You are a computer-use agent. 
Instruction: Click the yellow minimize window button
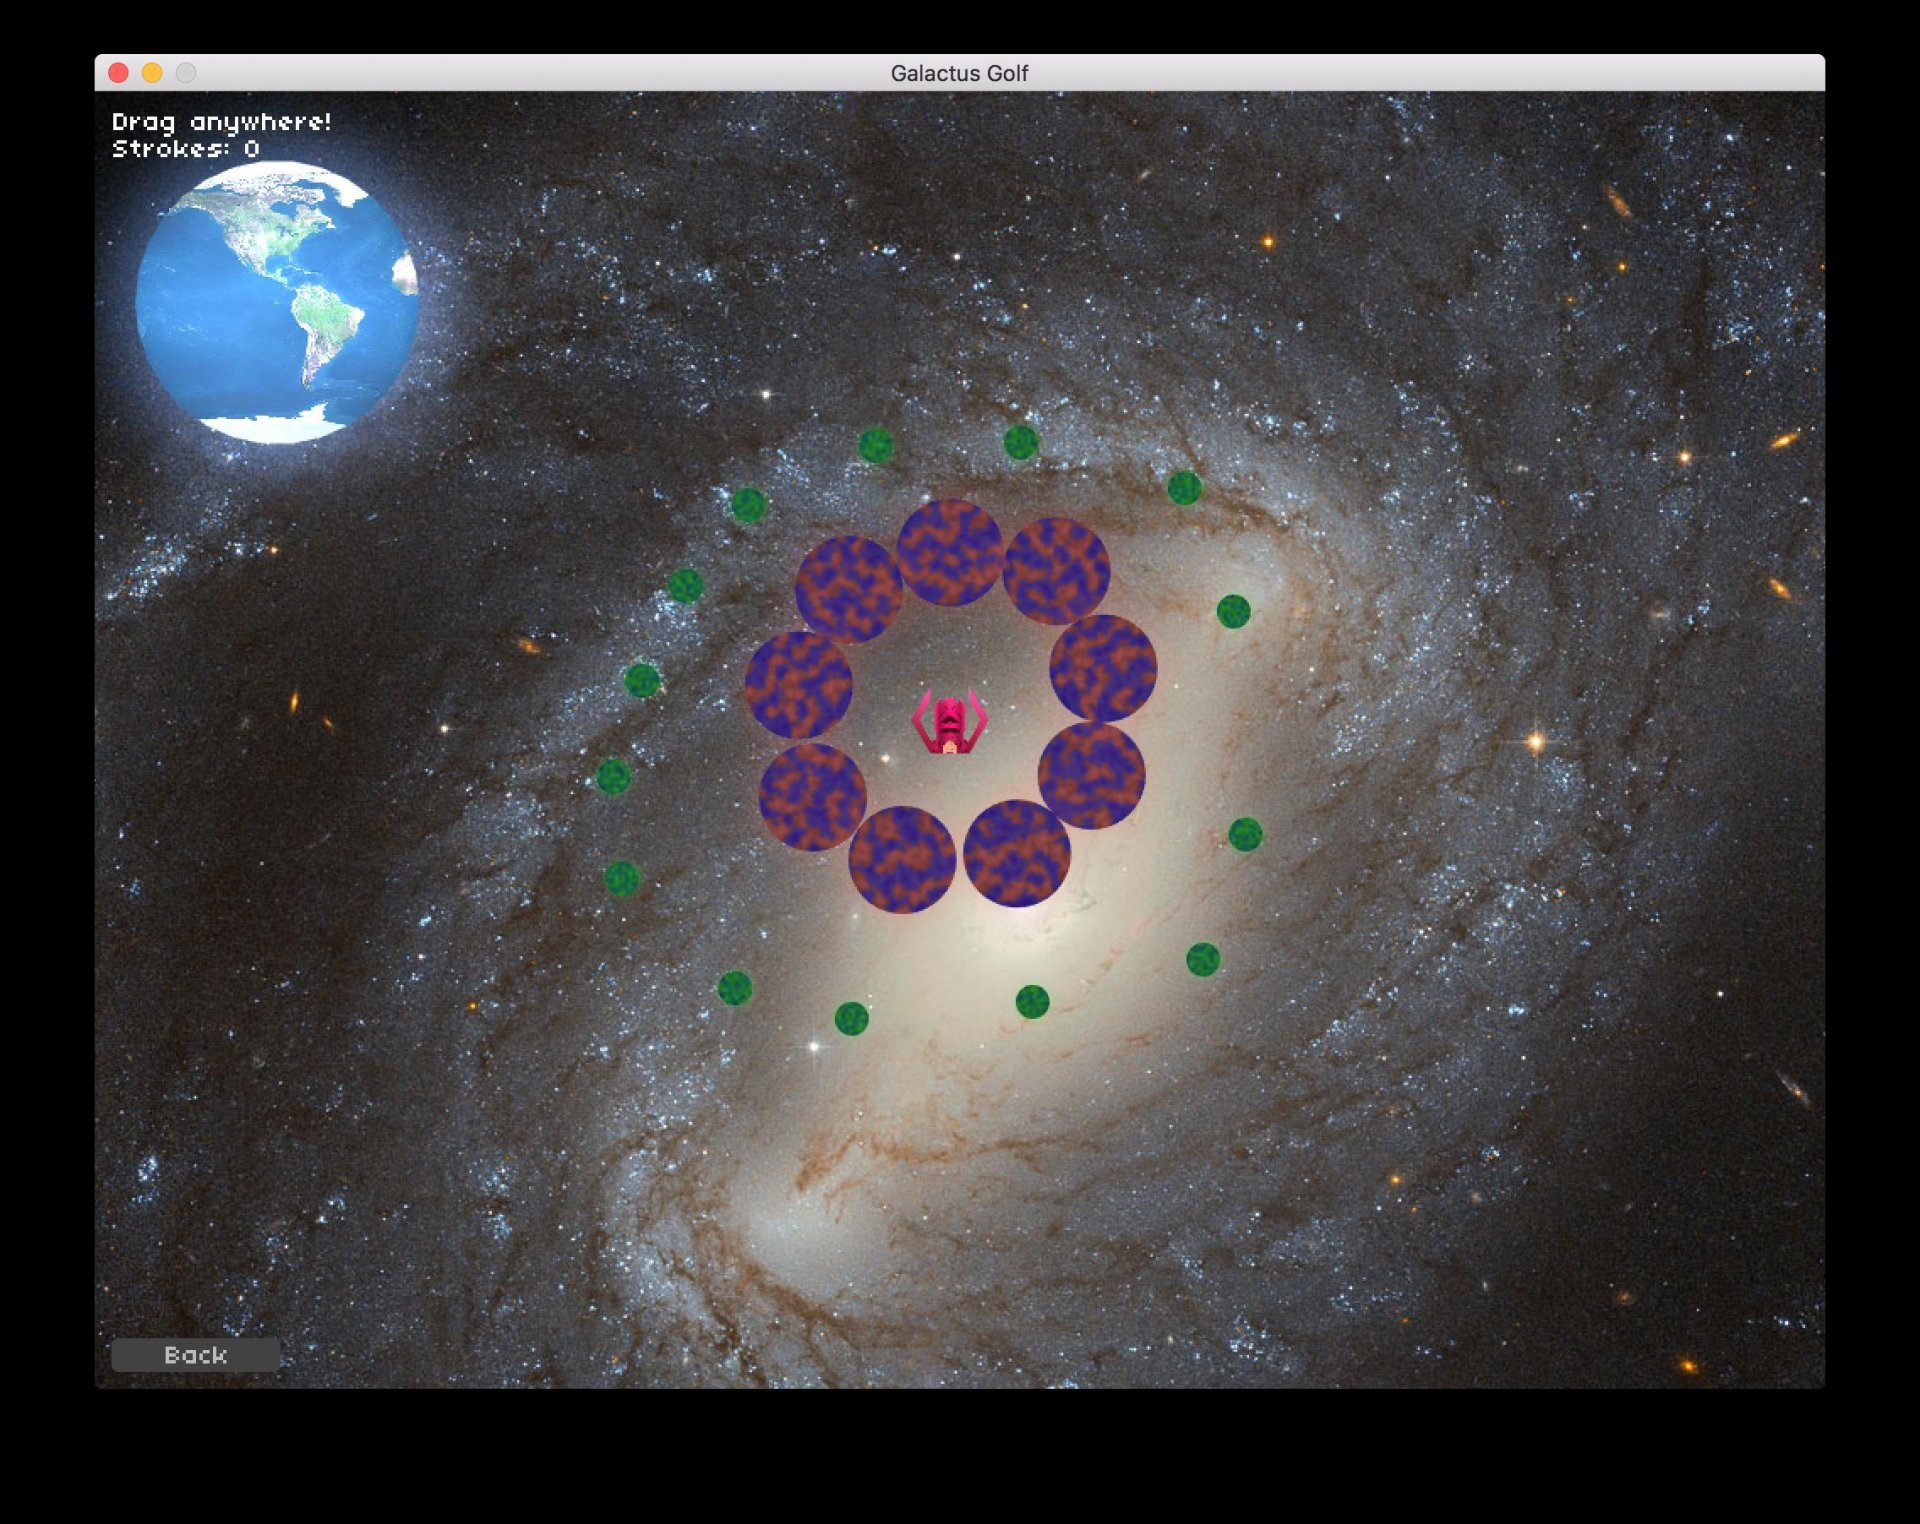(x=152, y=73)
